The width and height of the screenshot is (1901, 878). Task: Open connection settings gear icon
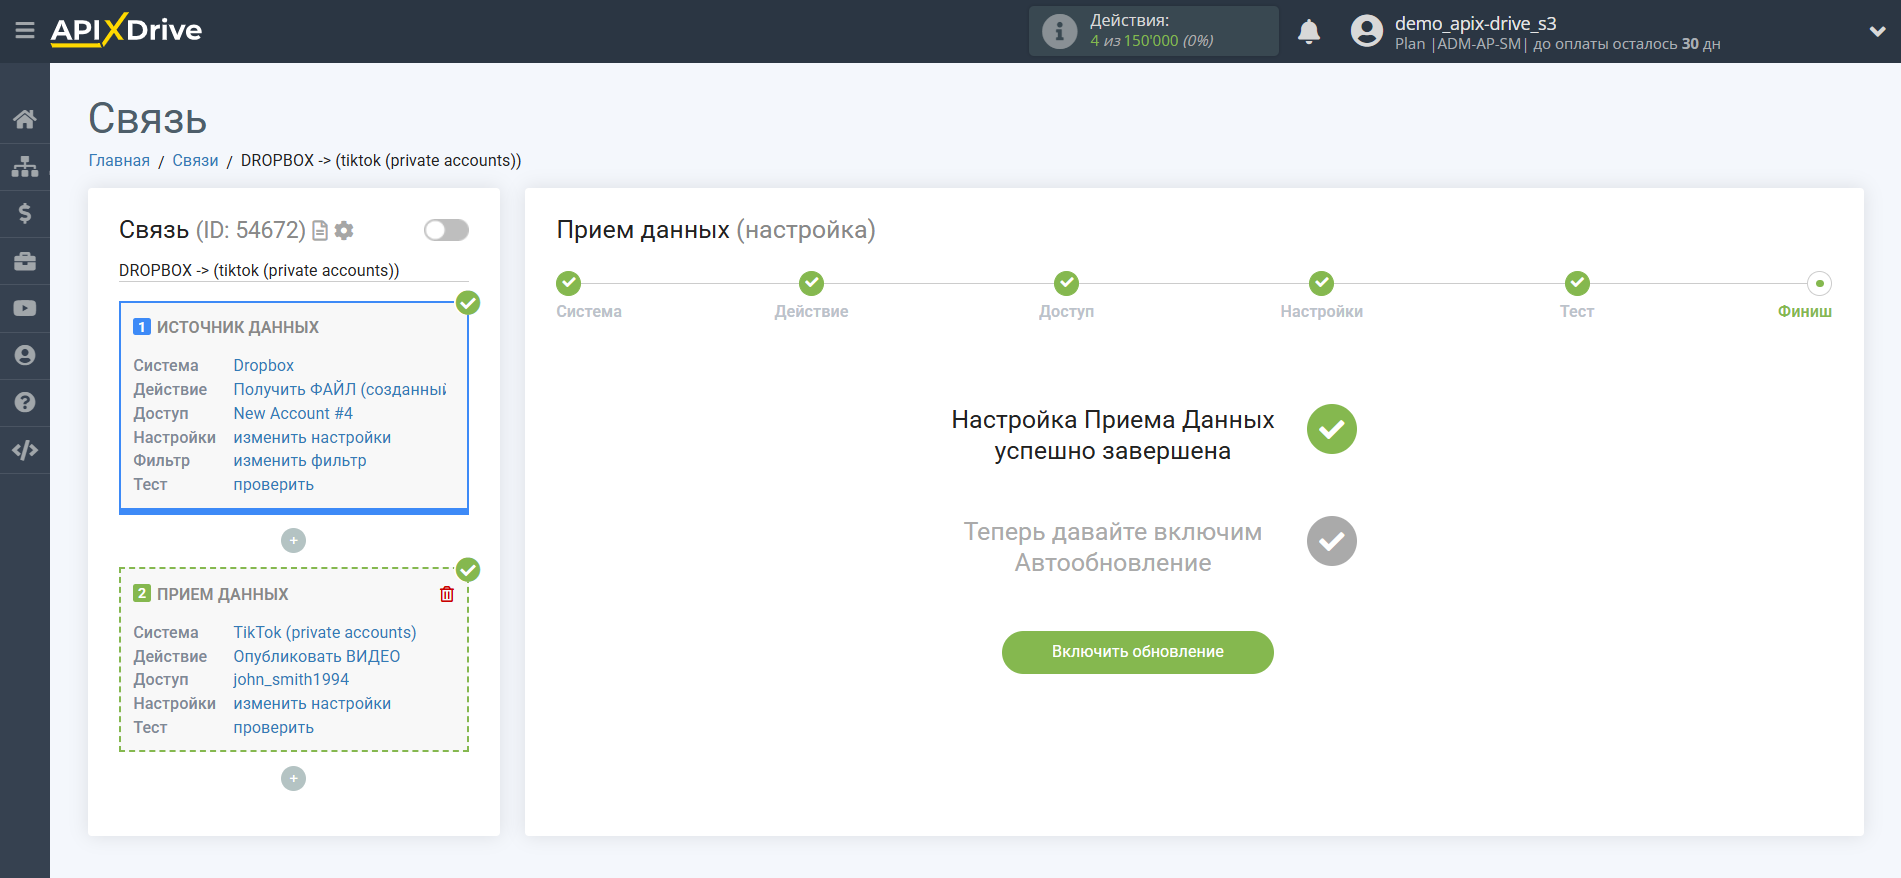pos(344,231)
